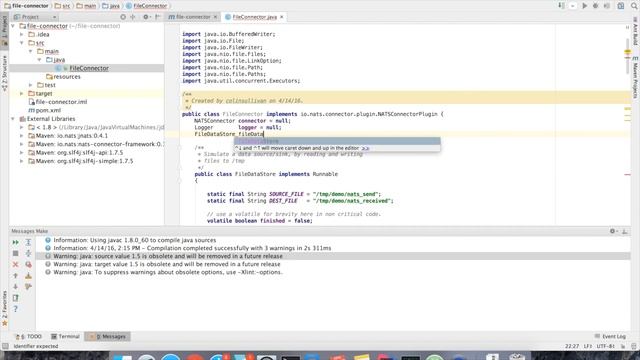Open the Favorites side tool window
The height and width of the screenshot is (360, 640).
coord(4,308)
